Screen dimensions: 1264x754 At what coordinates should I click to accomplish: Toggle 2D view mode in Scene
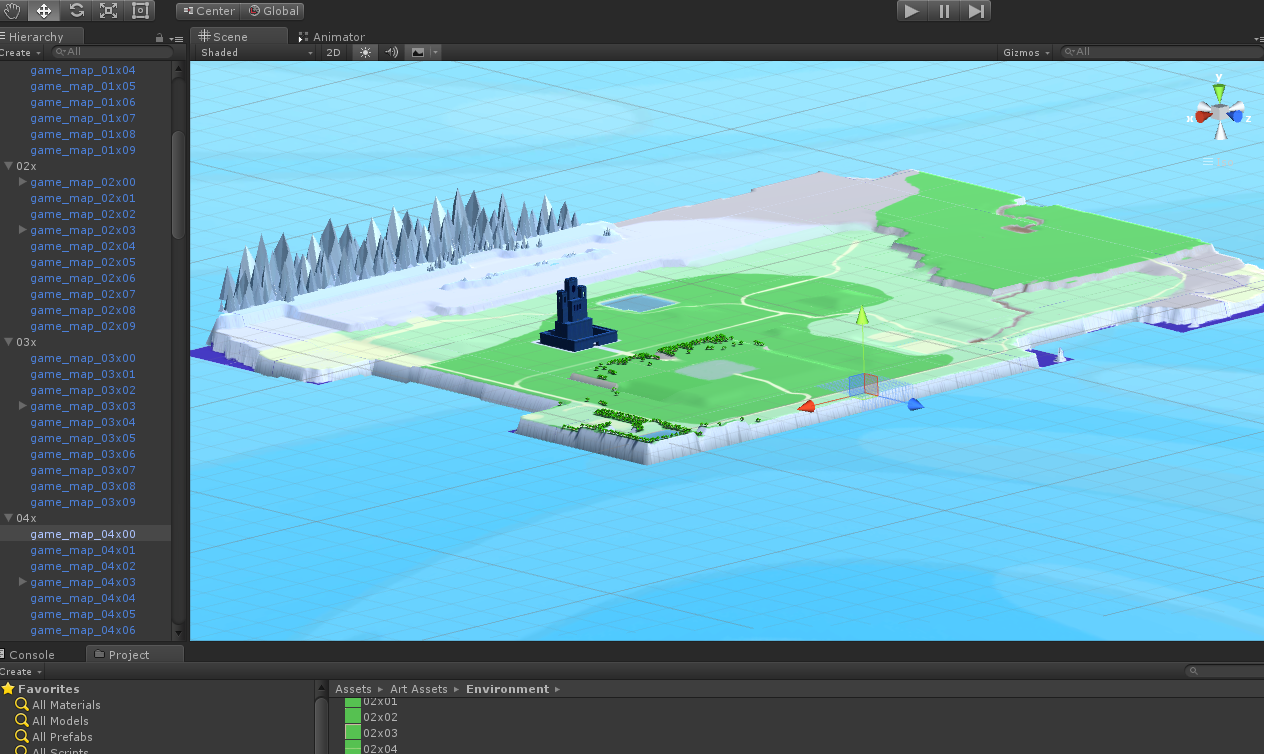pyautogui.click(x=333, y=52)
